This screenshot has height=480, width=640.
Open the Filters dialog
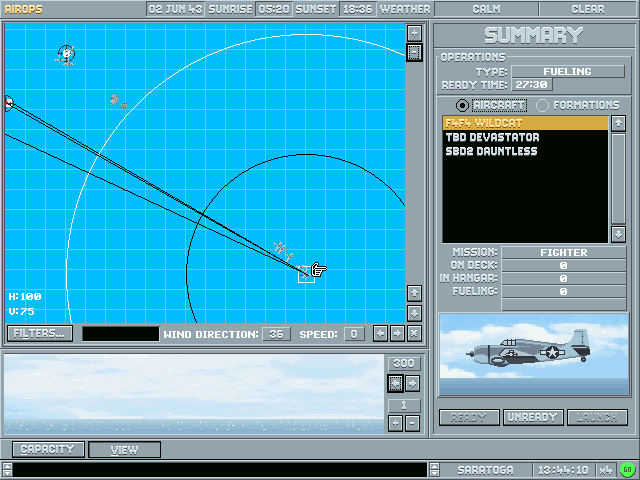(x=40, y=333)
